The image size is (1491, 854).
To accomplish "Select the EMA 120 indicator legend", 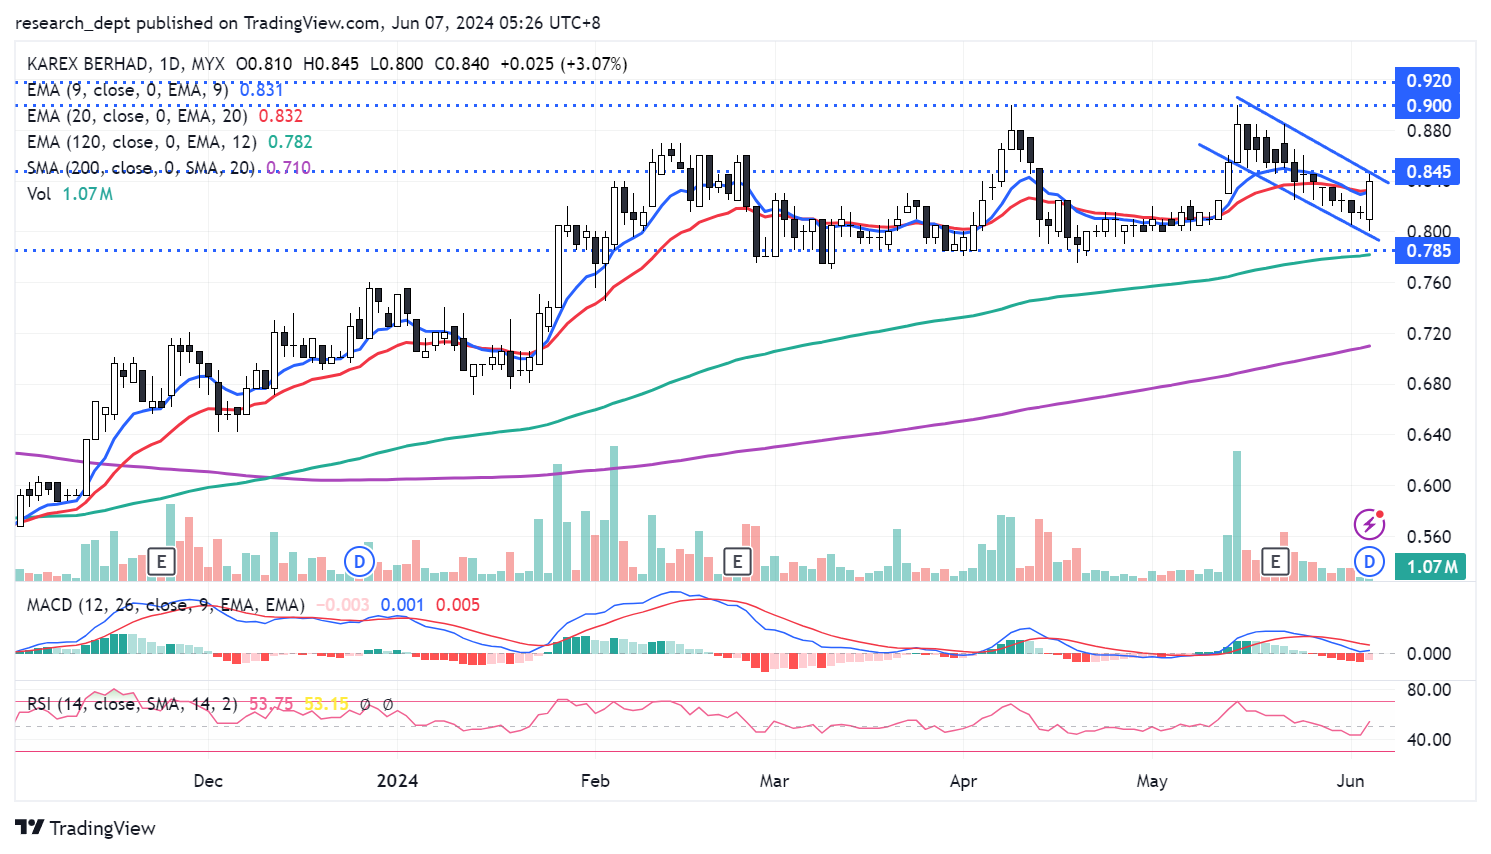I will [x=141, y=142].
